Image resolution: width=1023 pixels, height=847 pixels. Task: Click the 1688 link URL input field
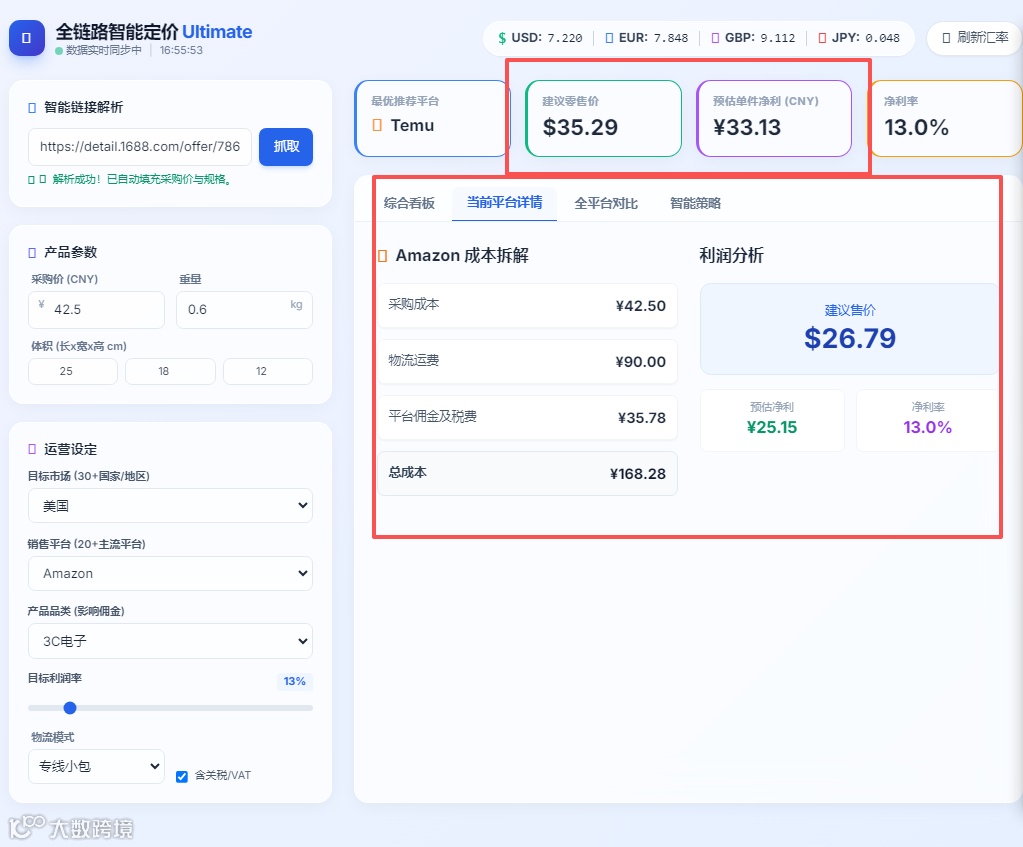tap(140, 147)
